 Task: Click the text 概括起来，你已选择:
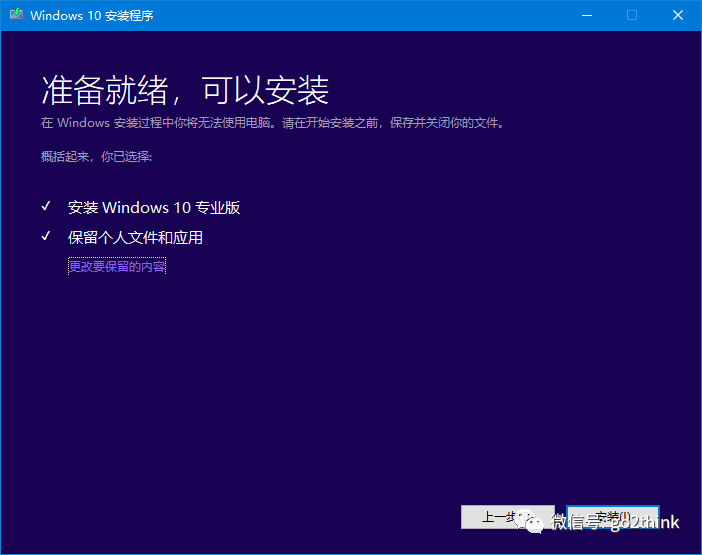pyautogui.click(x=97, y=156)
